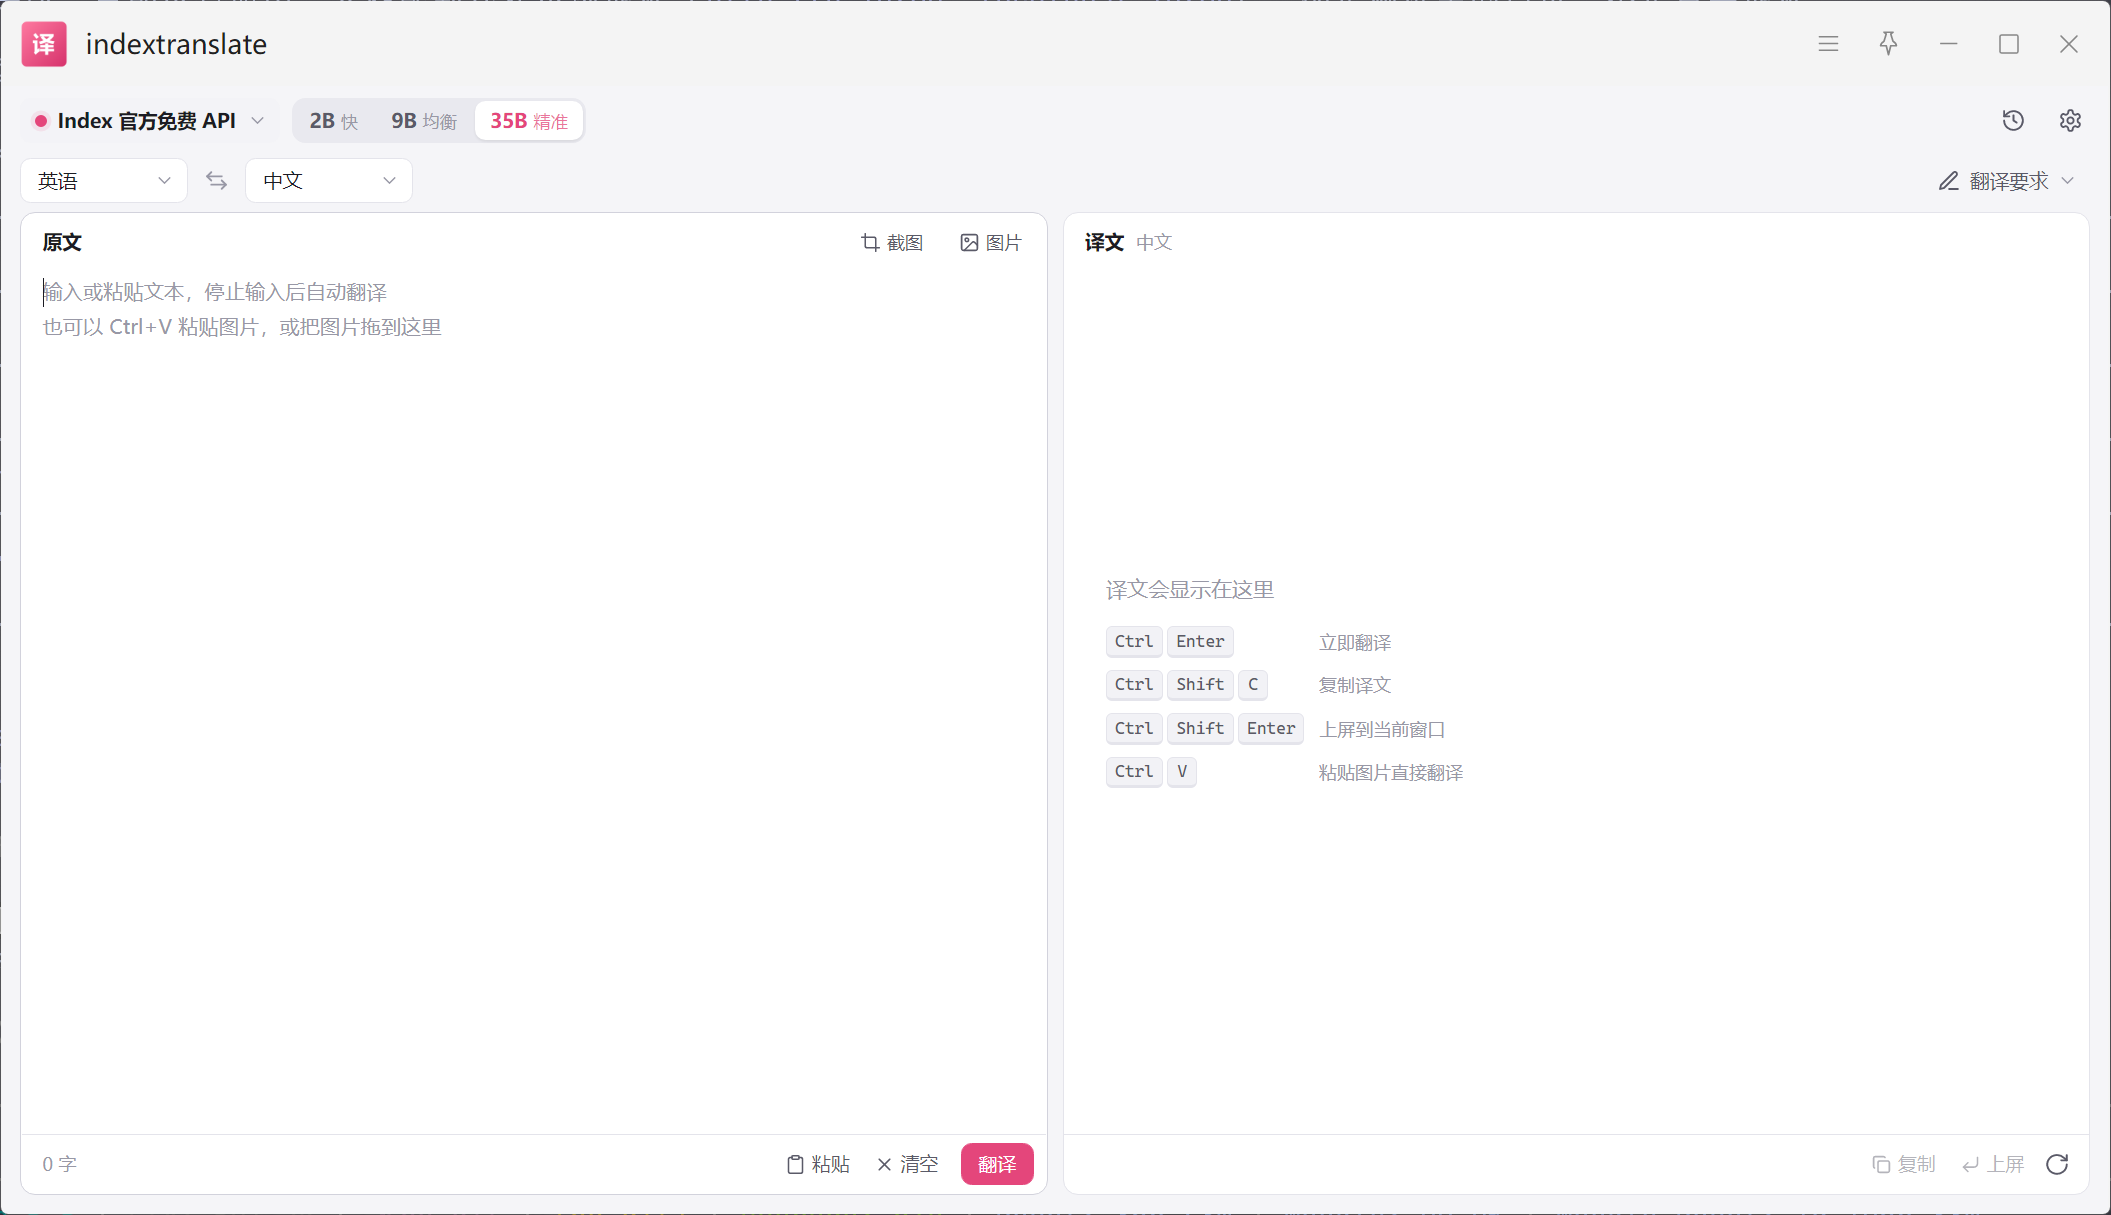Click the 粘贴 paste button

pos(818,1164)
